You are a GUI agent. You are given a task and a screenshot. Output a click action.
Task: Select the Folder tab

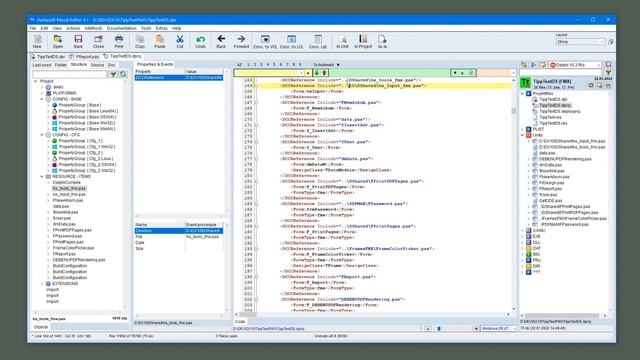click(x=60, y=65)
